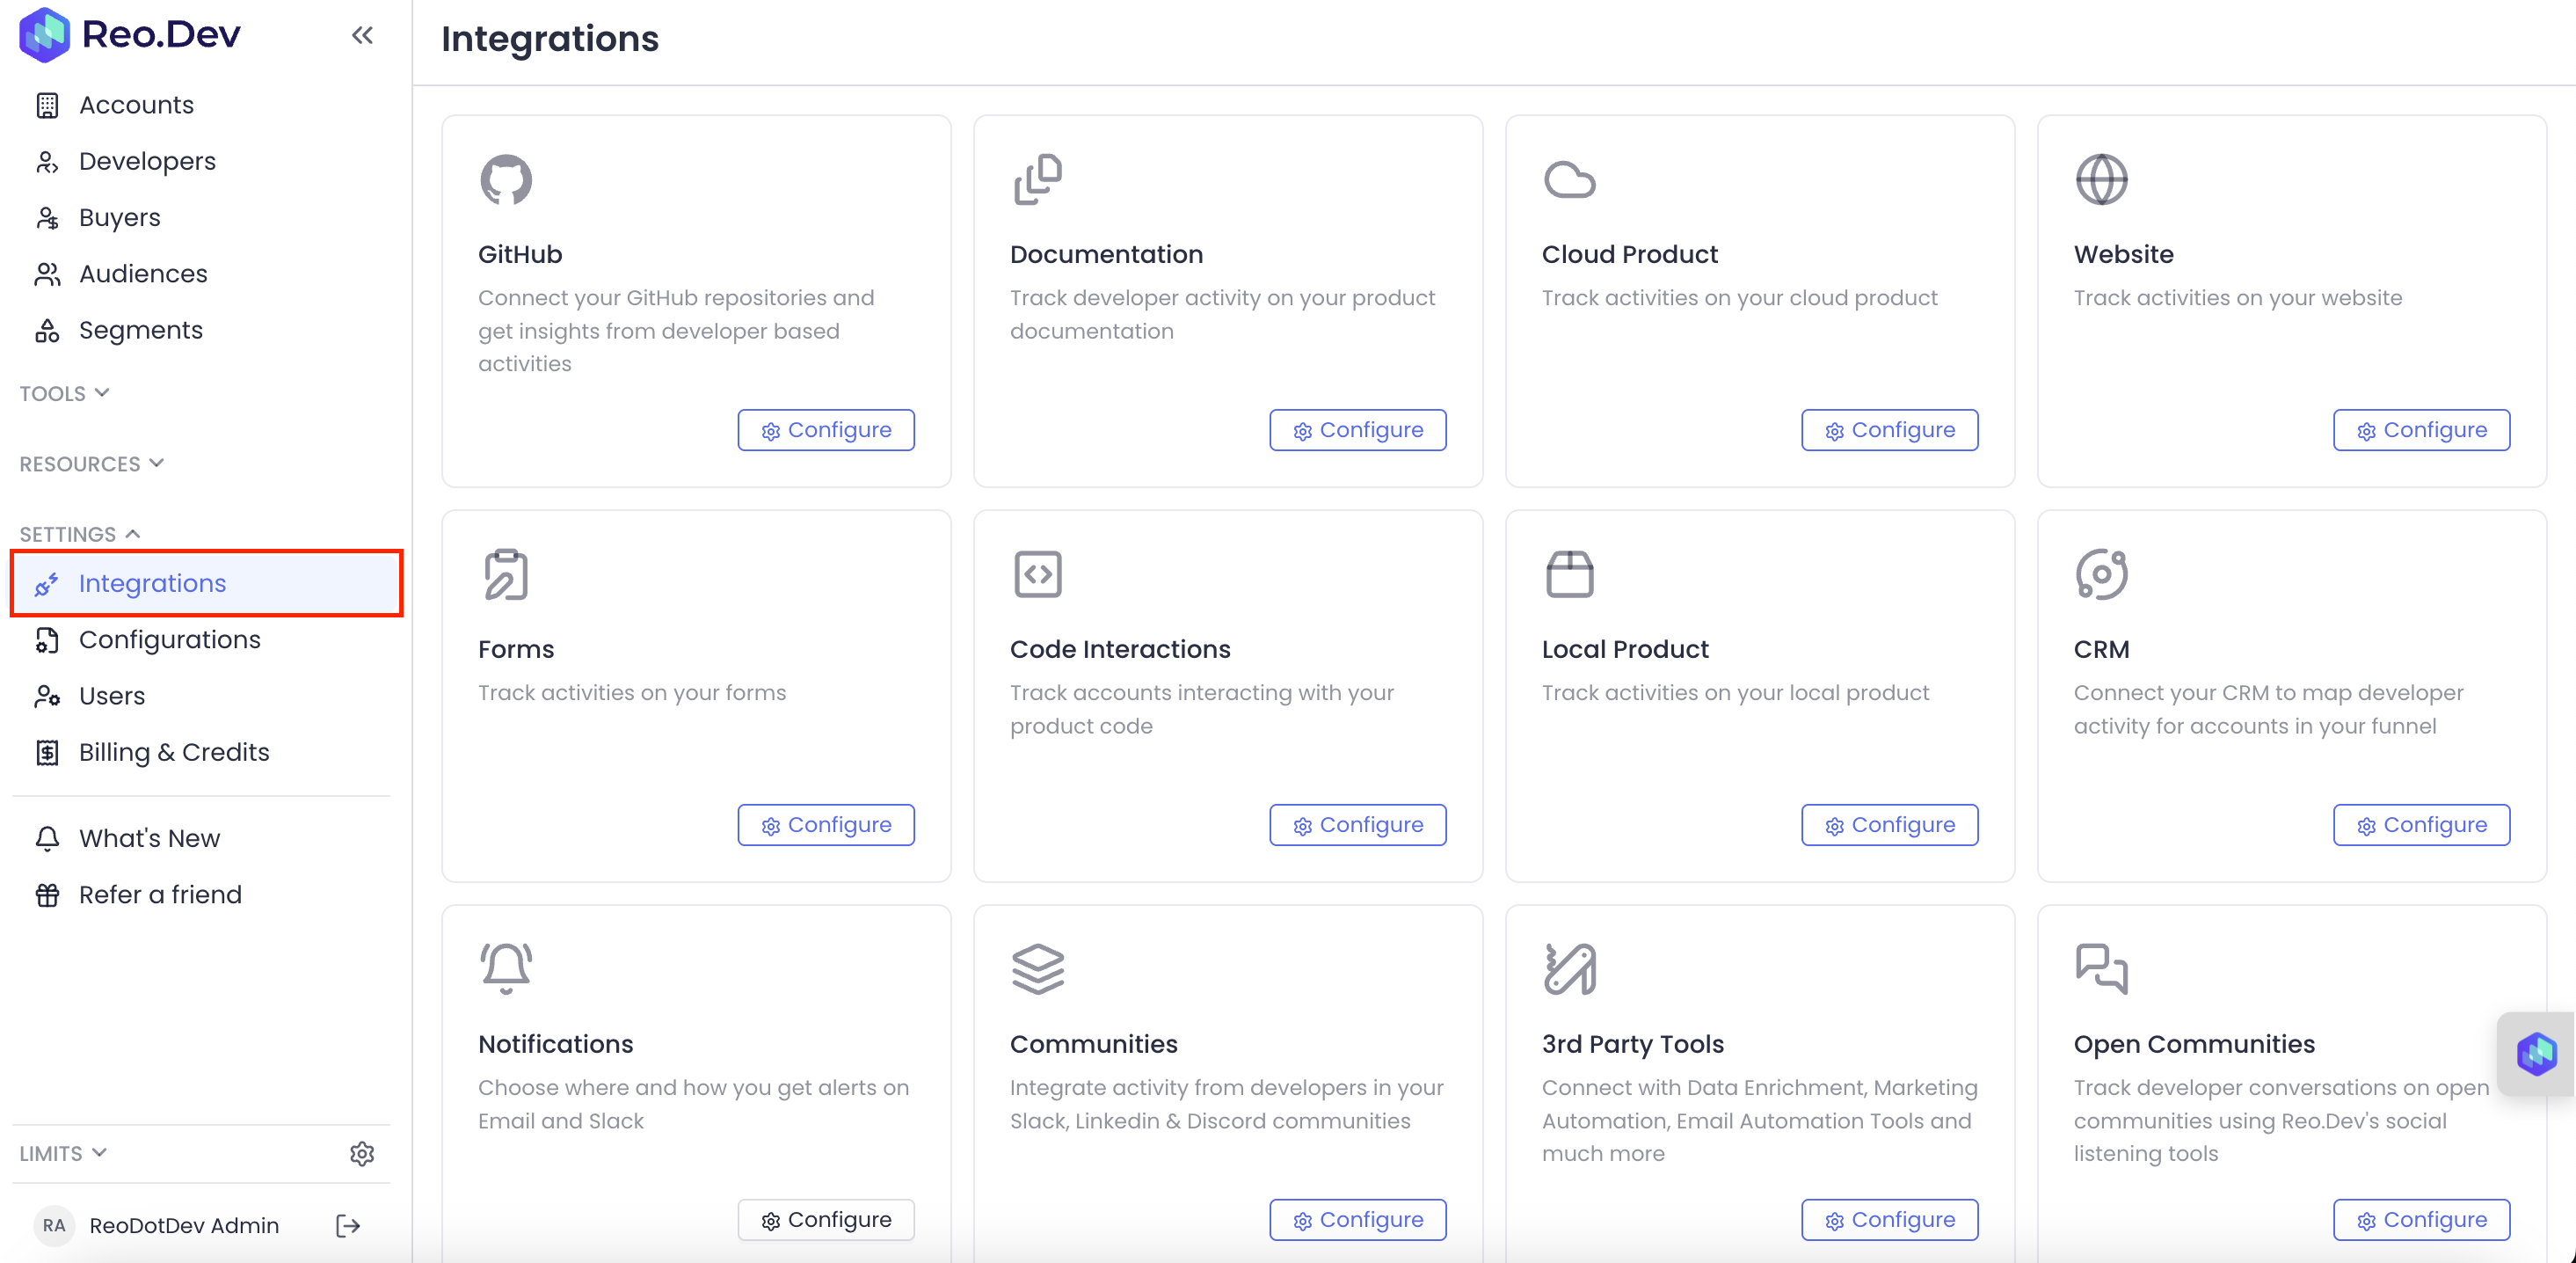Collapse the sidebar with double-chevron icon
The height and width of the screenshot is (1263, 2576).
click(362, 36)
